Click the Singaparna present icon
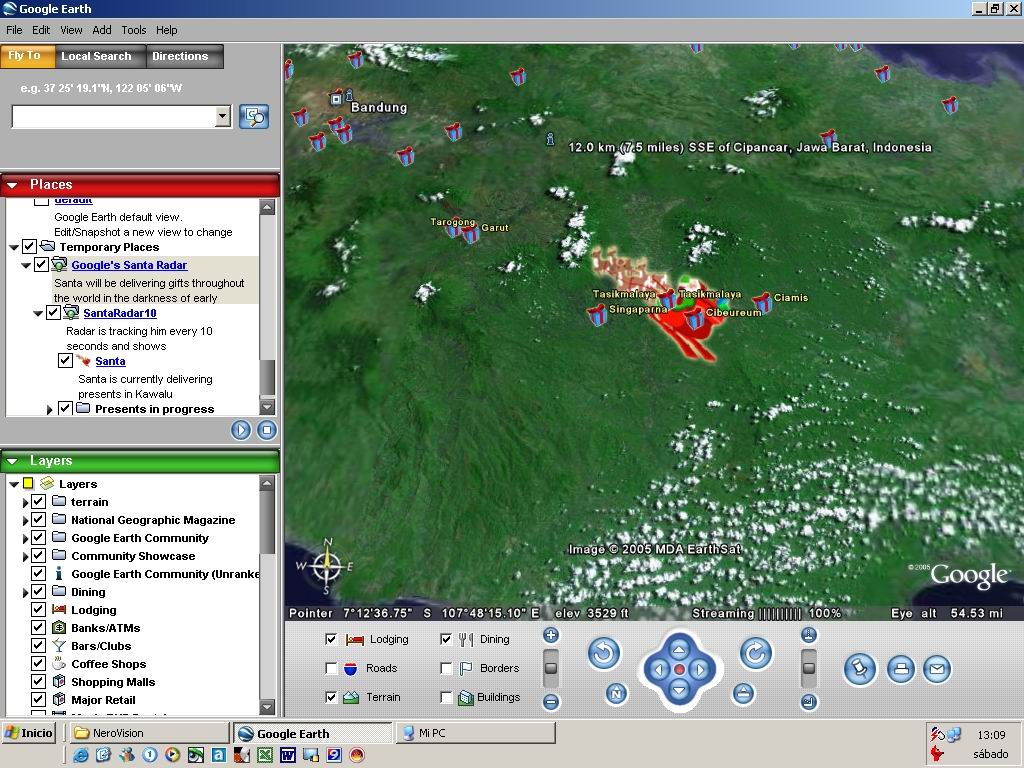The height and width of the screenshot is (768, 1024). click(597, 315)
